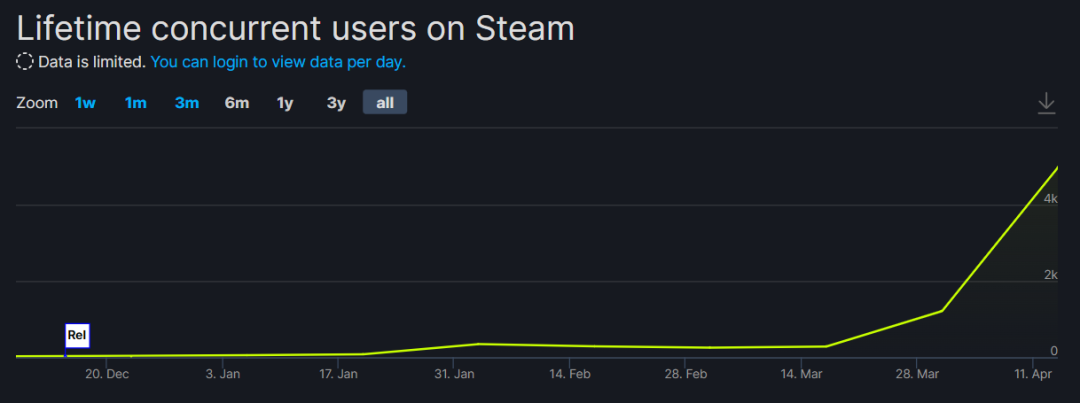Click the '28. Mar' axis label
Image resolution: width=1080 pixels, height=403 pixels.
point(917,375)
